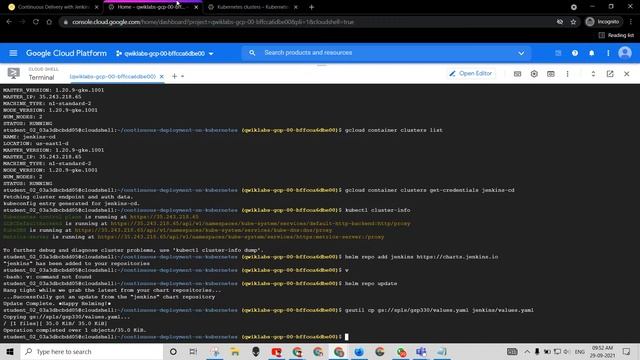Click the Kubernetes control plane URL in terminal
This screenshot has height=360, width=640.
pyautogui.click(x=164, y=217)
